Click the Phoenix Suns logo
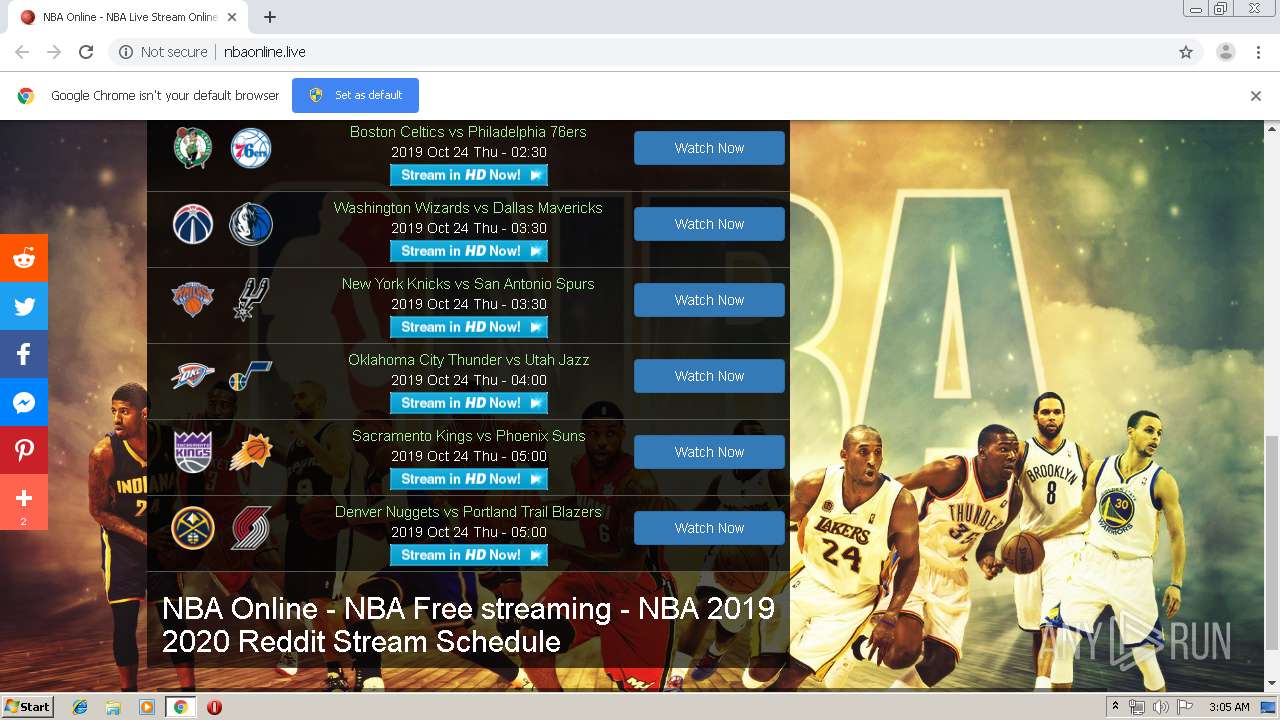The image size is (1280, 720). coord(250,452)
